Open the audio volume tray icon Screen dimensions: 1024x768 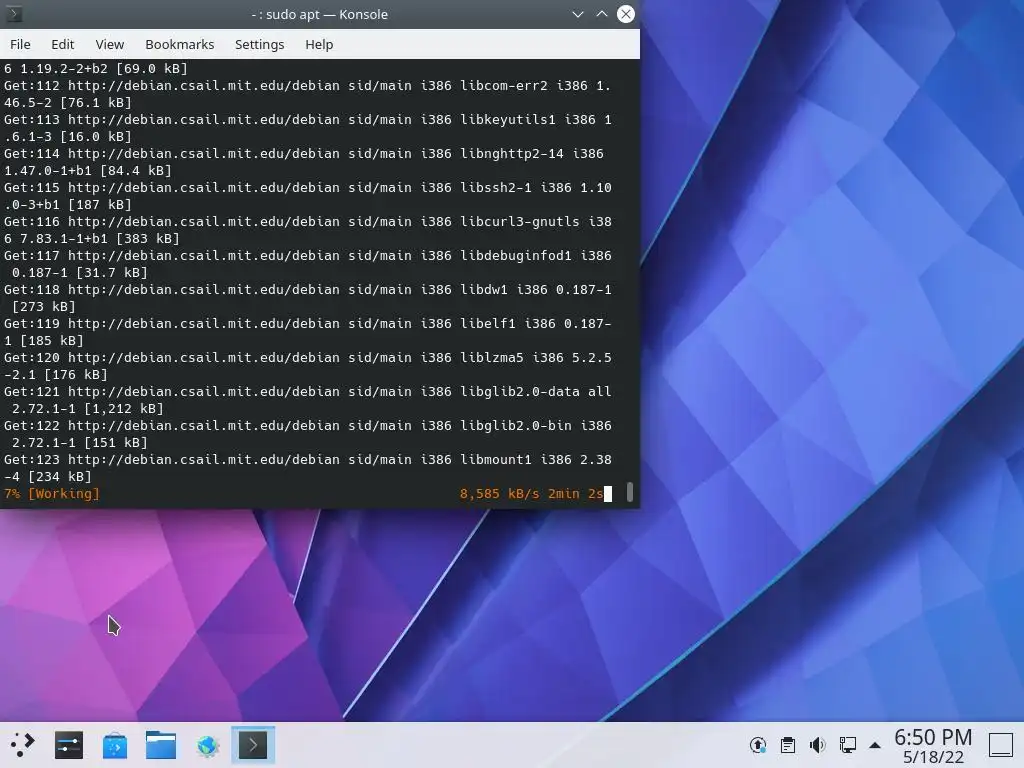coord(817,745)
